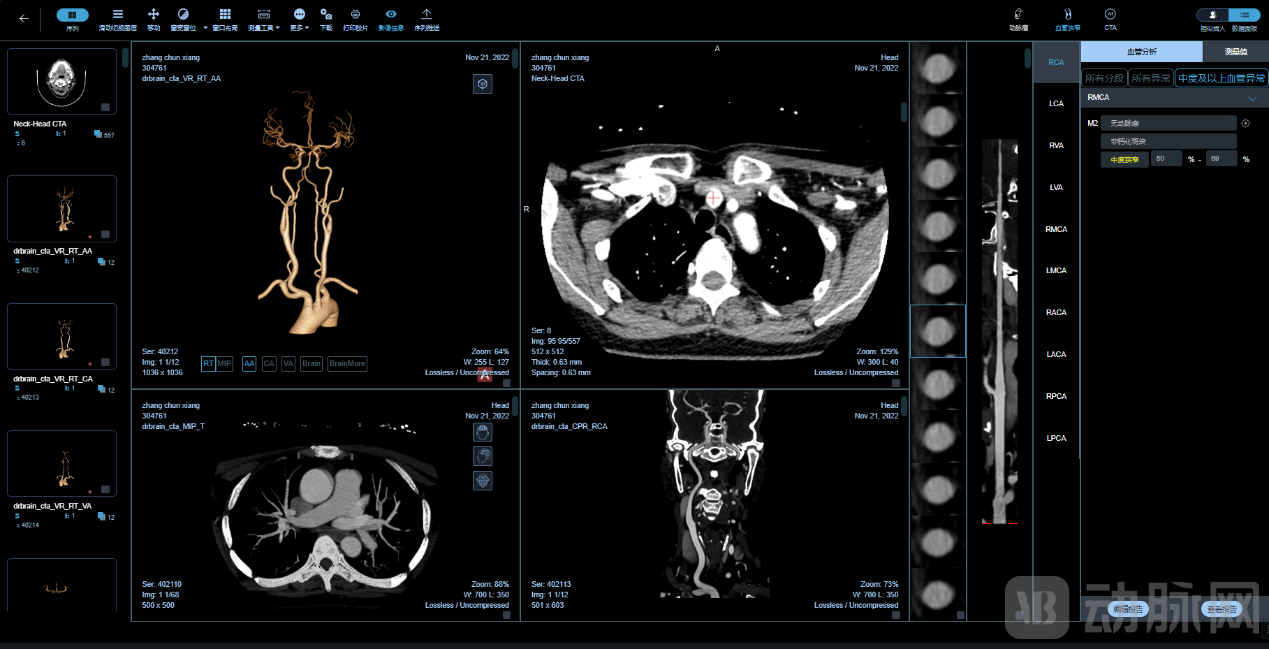Click the locate target icon beside M2
Viewport: 1269px width, 649px height.
tap(1245, 123)
